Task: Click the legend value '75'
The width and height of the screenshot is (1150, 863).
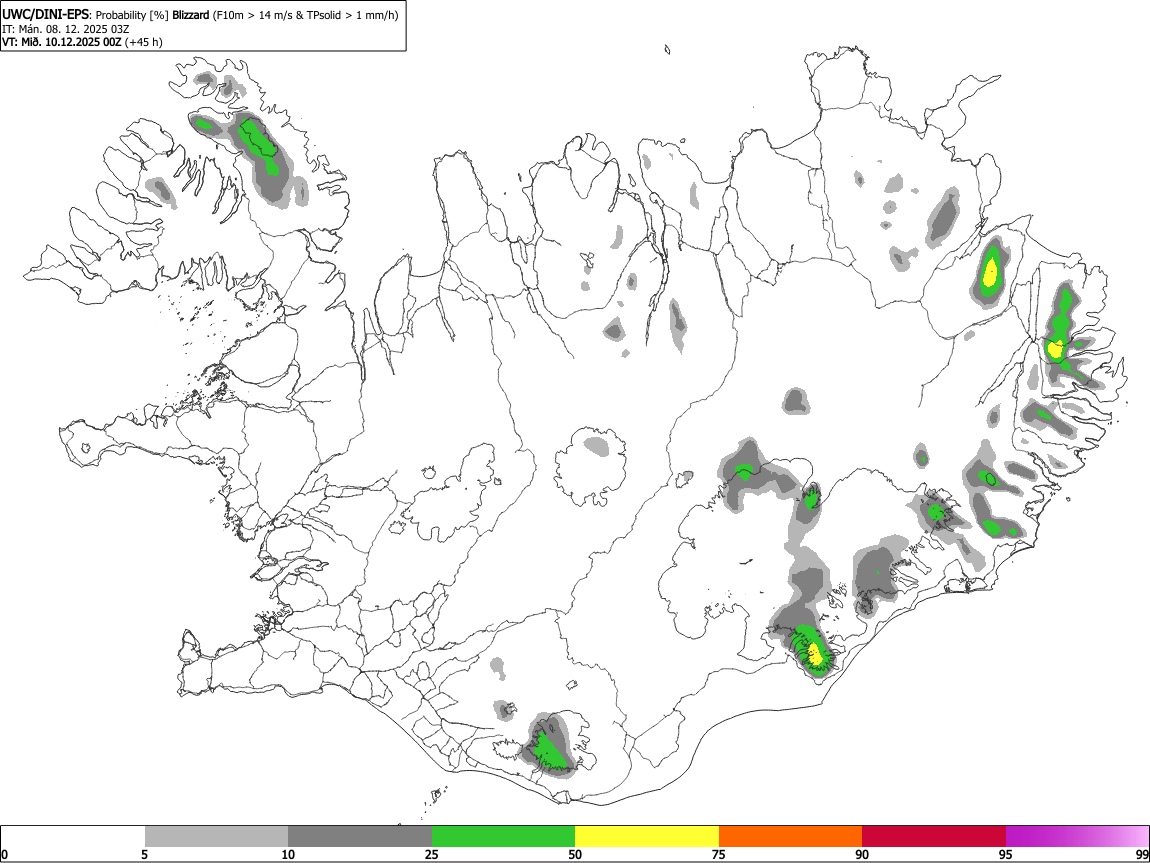Action: click(x=719, y=854)
